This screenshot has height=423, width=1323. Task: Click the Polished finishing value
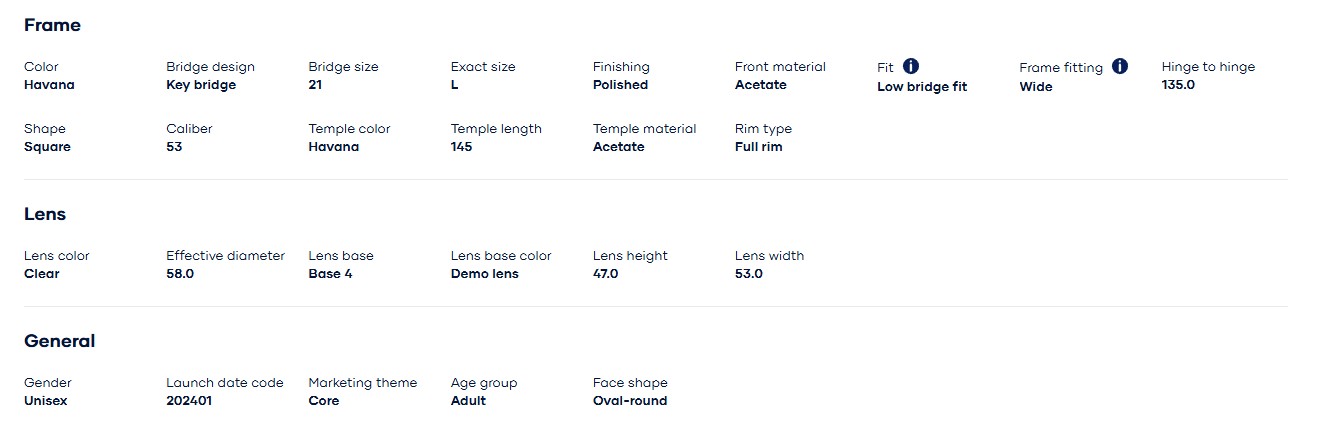pos(620,85)
